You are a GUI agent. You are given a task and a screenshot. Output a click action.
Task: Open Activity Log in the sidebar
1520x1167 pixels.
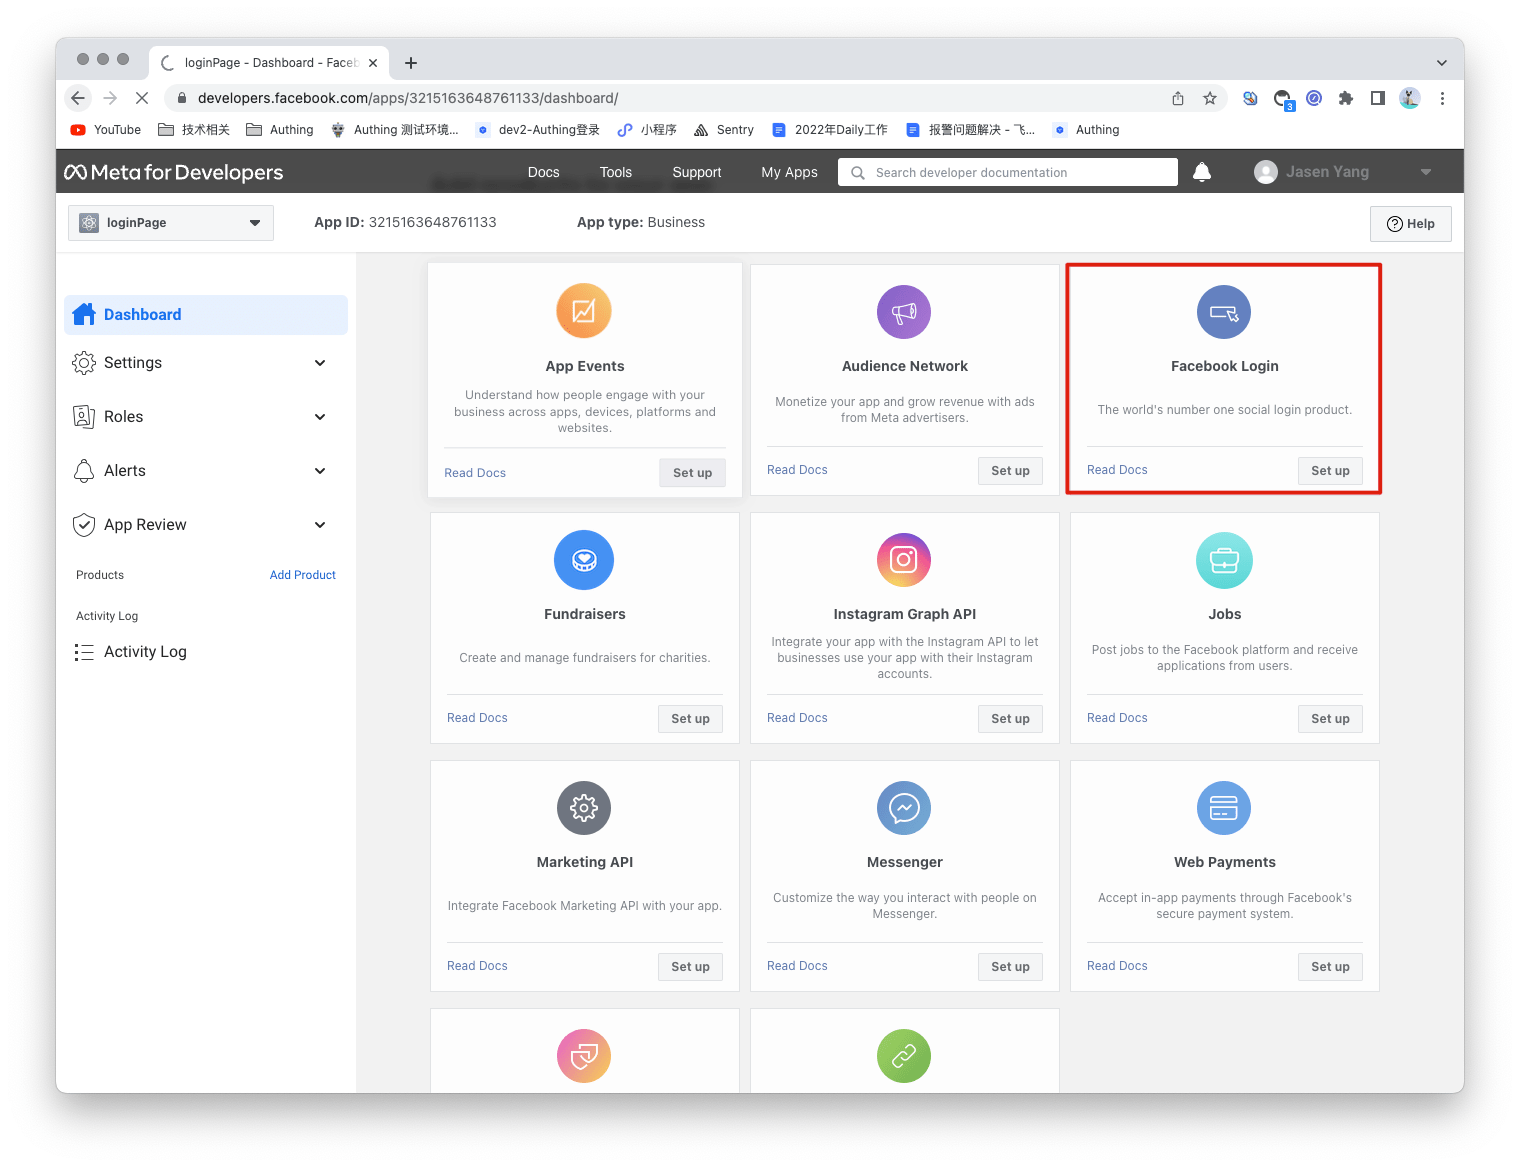(x=145, y=652)
